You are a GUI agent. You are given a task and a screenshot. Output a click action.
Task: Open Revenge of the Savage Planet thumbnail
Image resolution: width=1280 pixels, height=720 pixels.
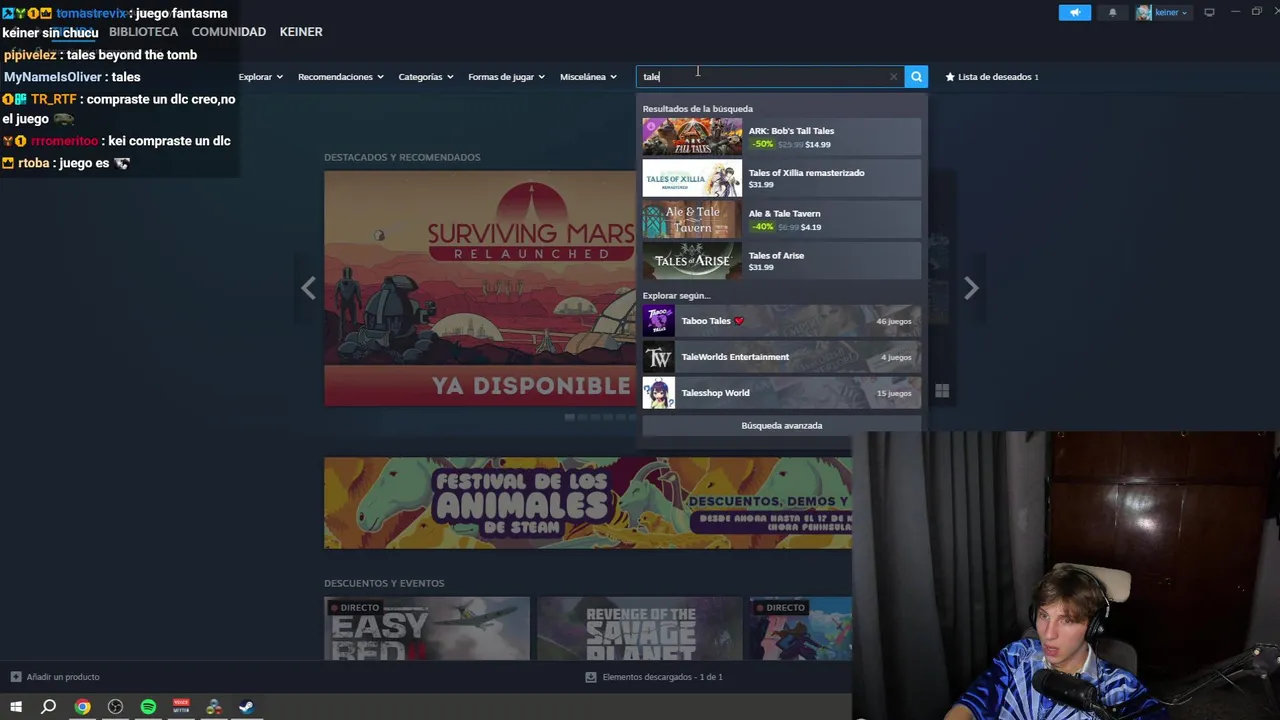click(640, 628)
